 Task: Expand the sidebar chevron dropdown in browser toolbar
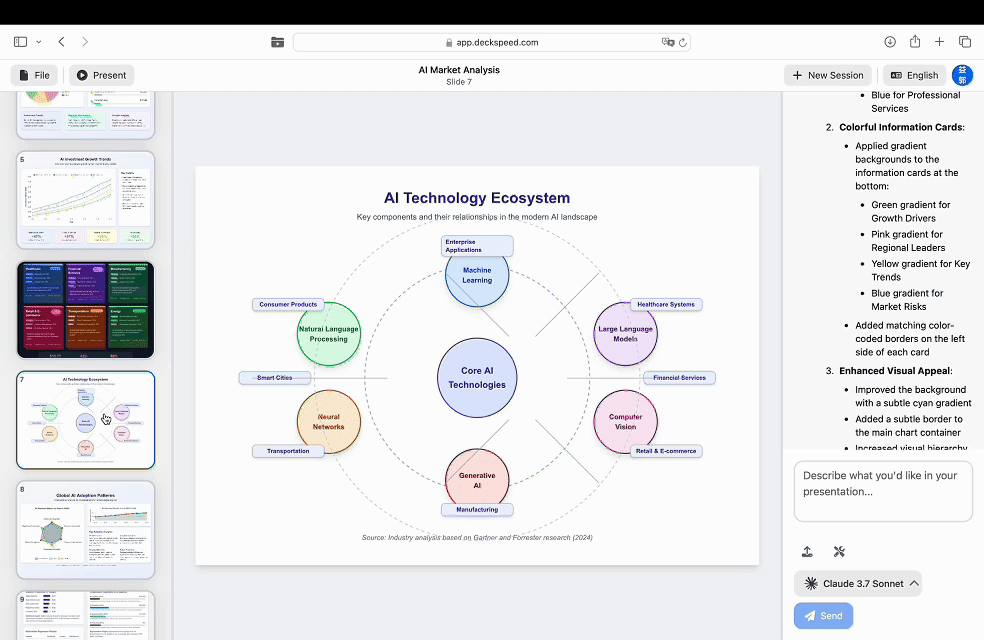(39, 42)
